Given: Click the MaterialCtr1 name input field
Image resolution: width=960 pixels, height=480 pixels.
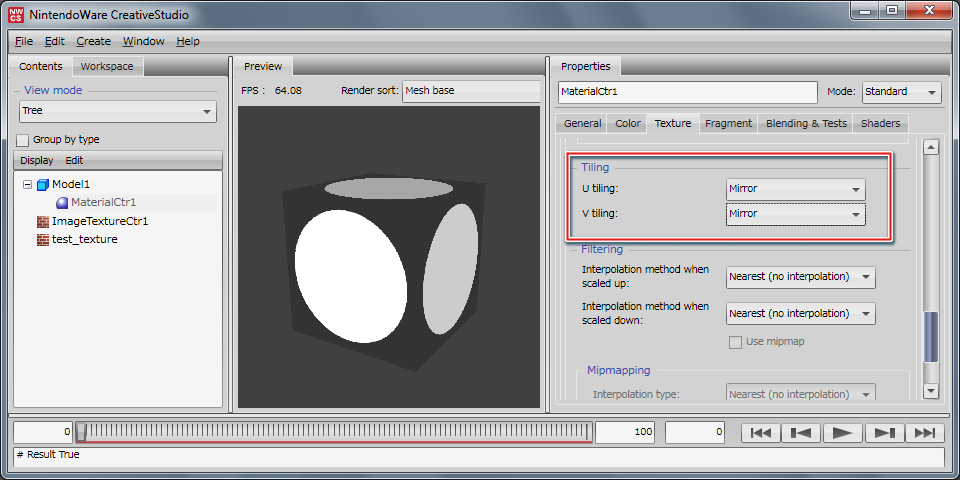Looking at the screenshot, I should click(x=688, y=92).
